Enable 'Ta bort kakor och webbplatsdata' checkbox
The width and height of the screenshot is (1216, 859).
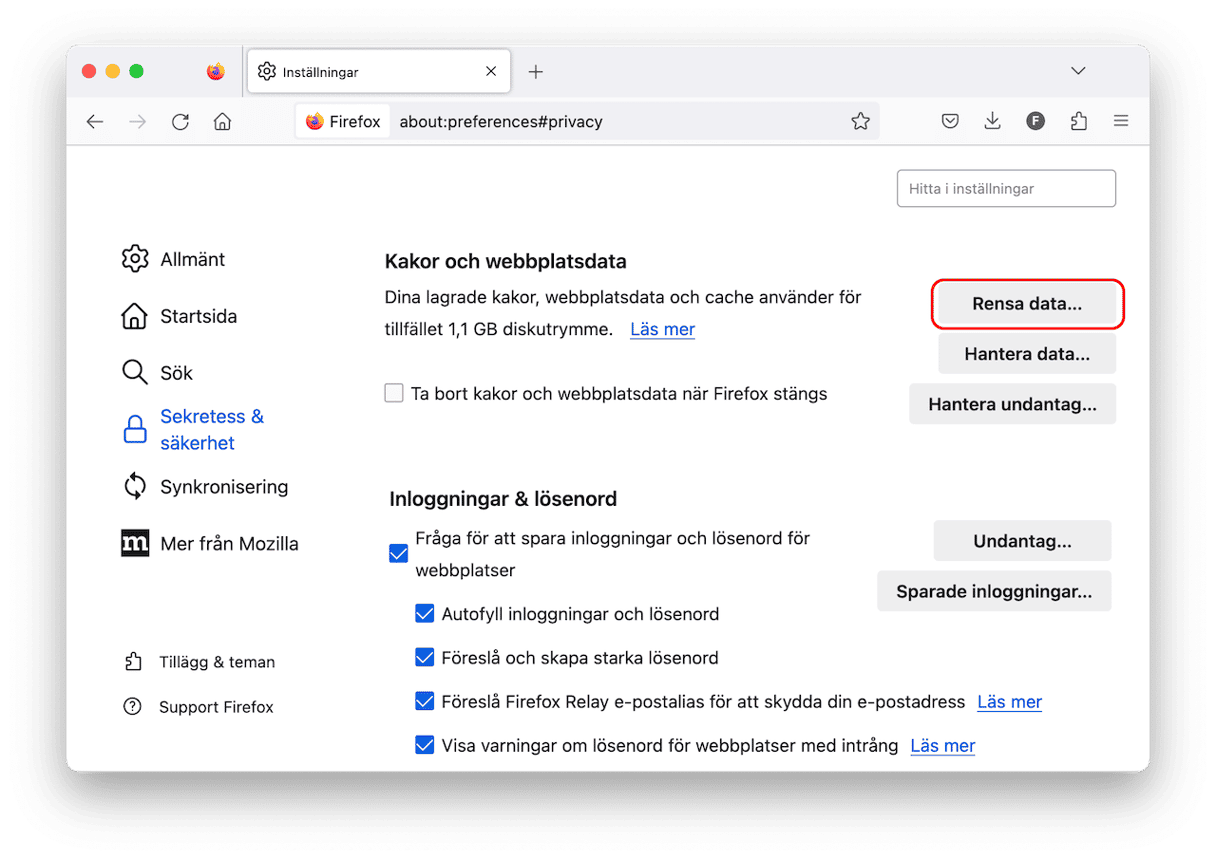[x=394, y=394]
